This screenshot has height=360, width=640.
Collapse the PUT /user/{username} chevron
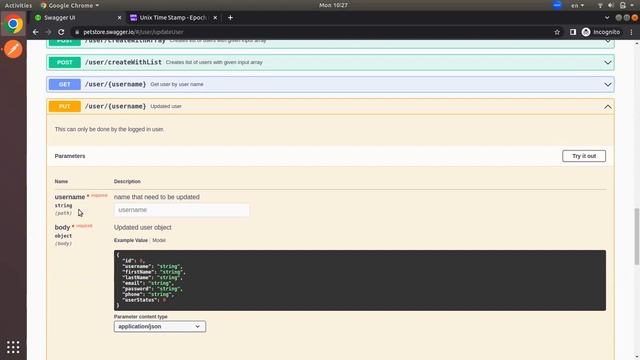[607, 107]
